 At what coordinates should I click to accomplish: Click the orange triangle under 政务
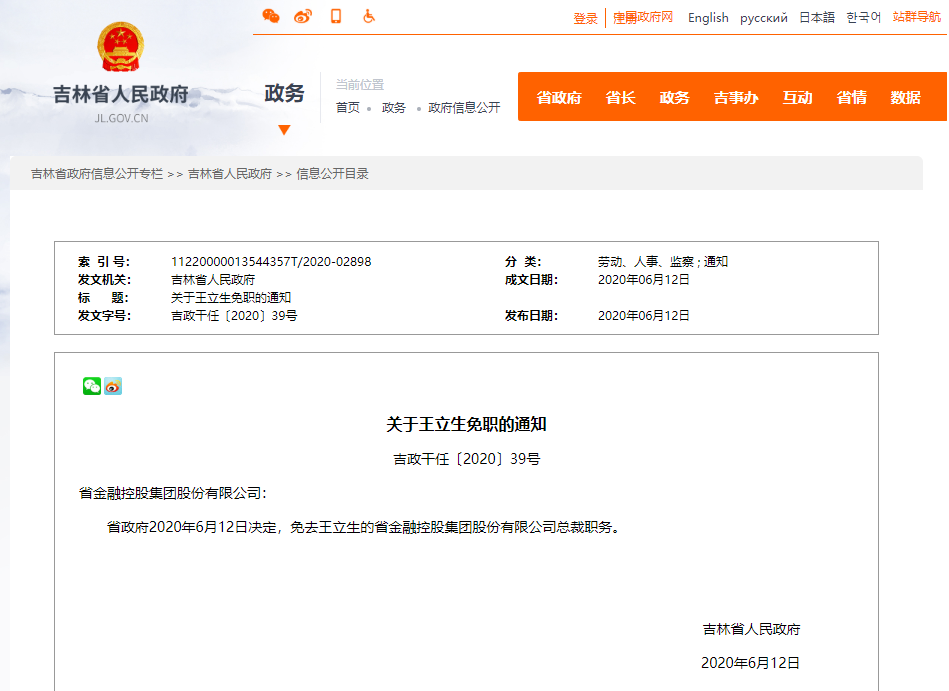click(284, 130)
